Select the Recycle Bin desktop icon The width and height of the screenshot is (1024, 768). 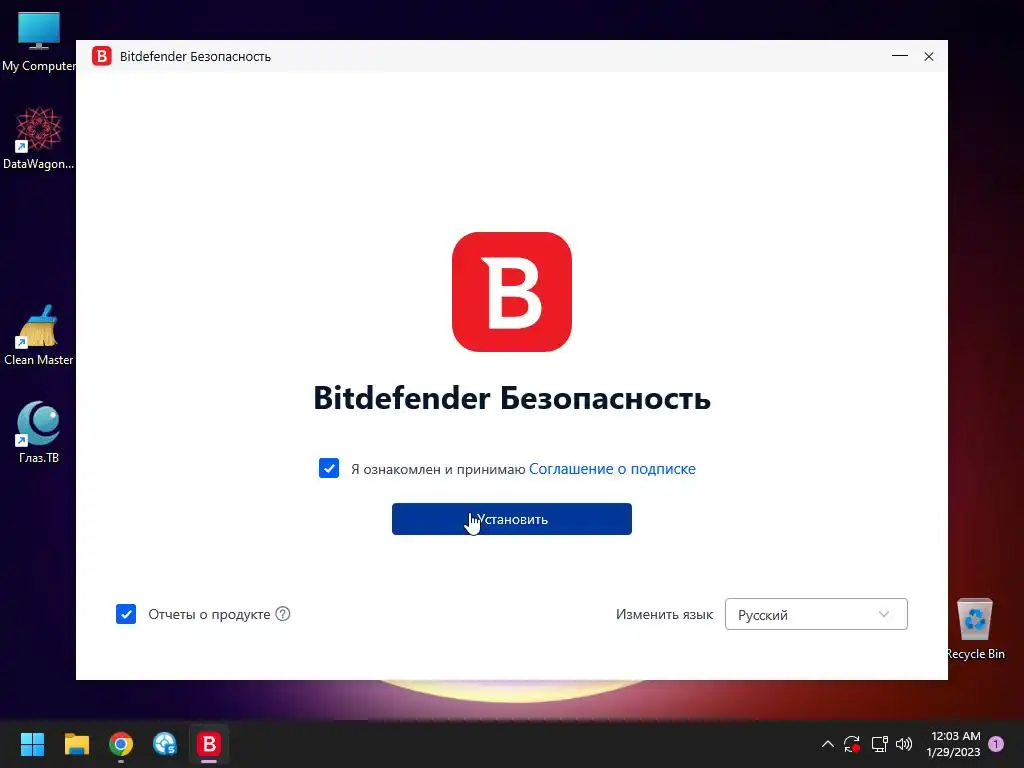pos(974,629)
